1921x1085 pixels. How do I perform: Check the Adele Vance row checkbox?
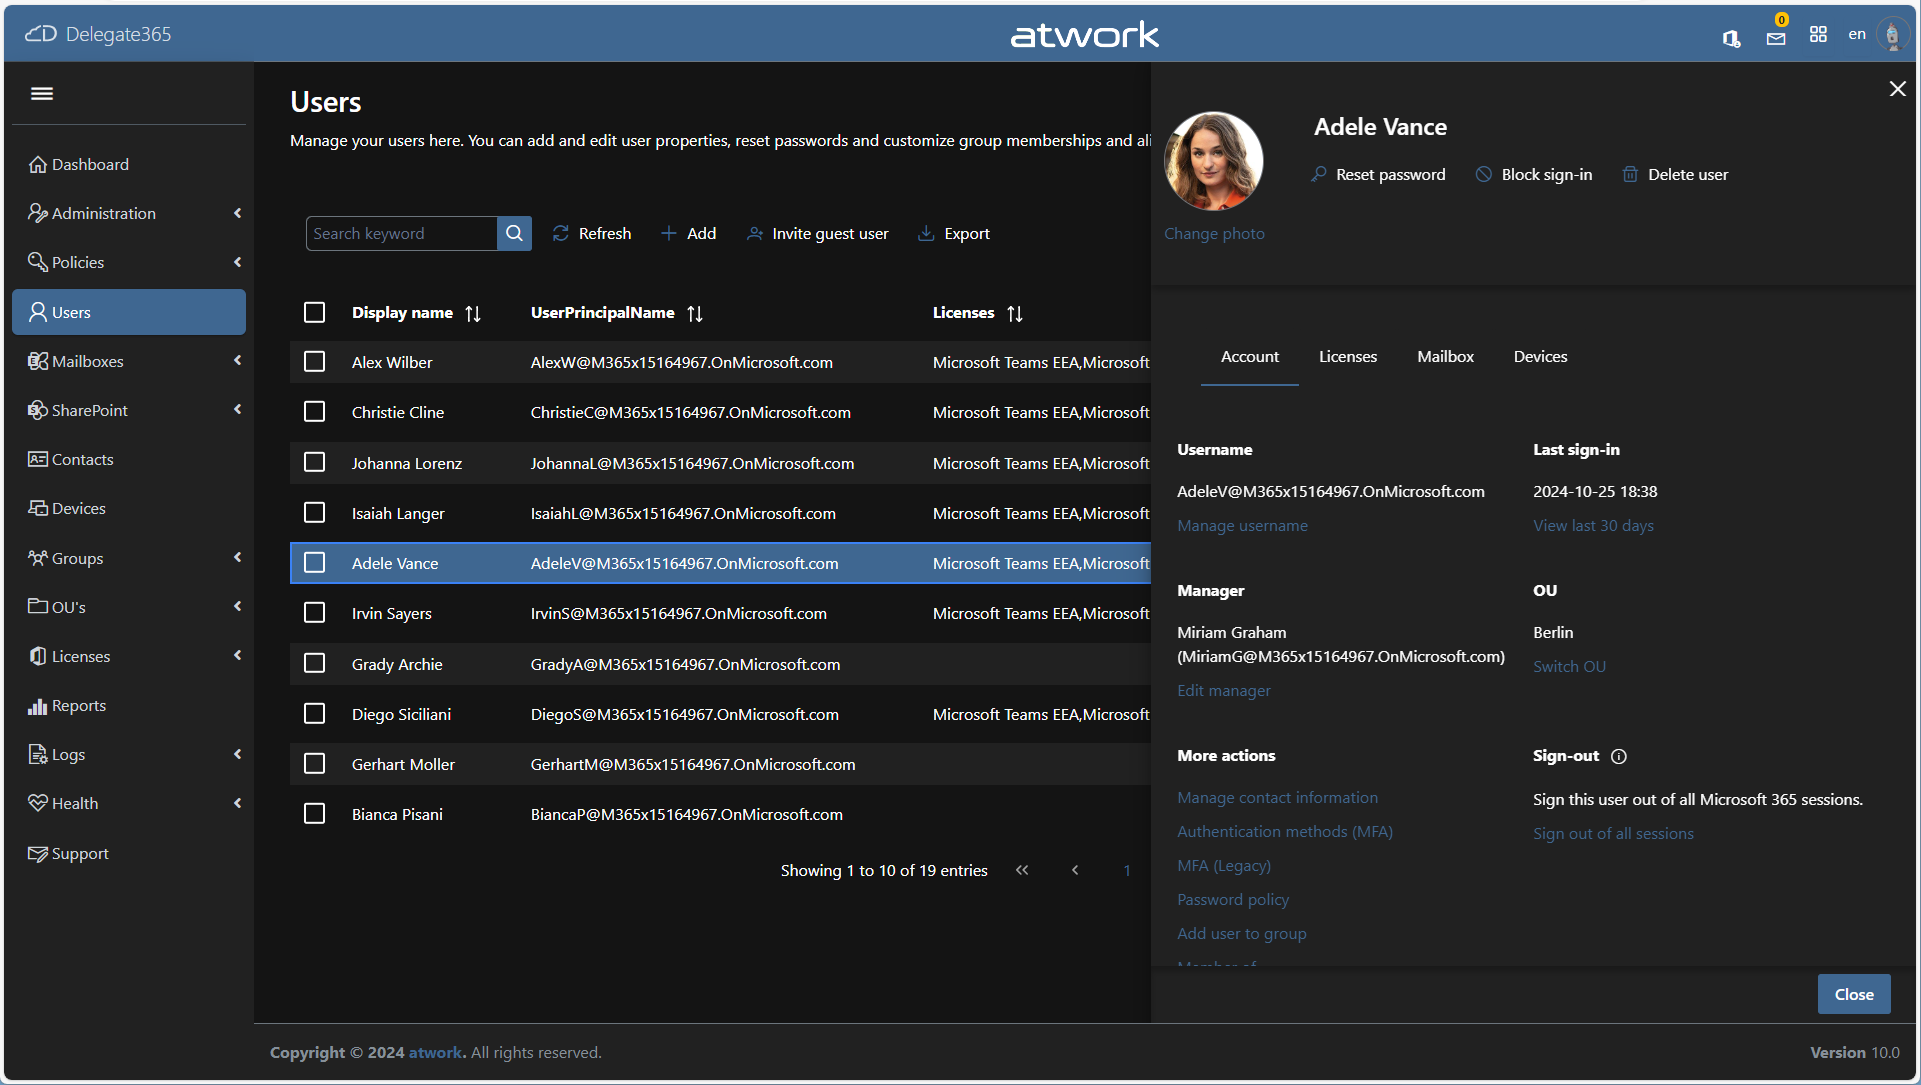point(314,562)
